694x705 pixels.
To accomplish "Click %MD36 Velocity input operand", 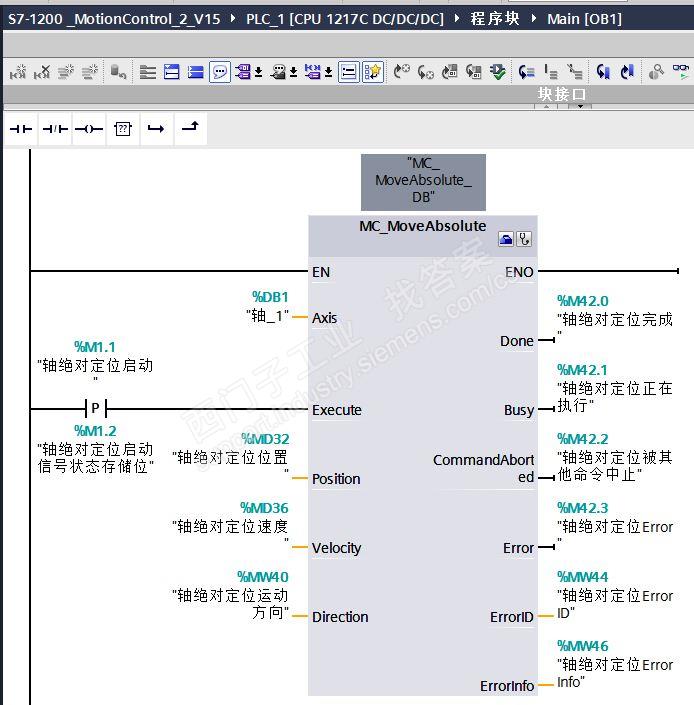I will click(264, 508).
